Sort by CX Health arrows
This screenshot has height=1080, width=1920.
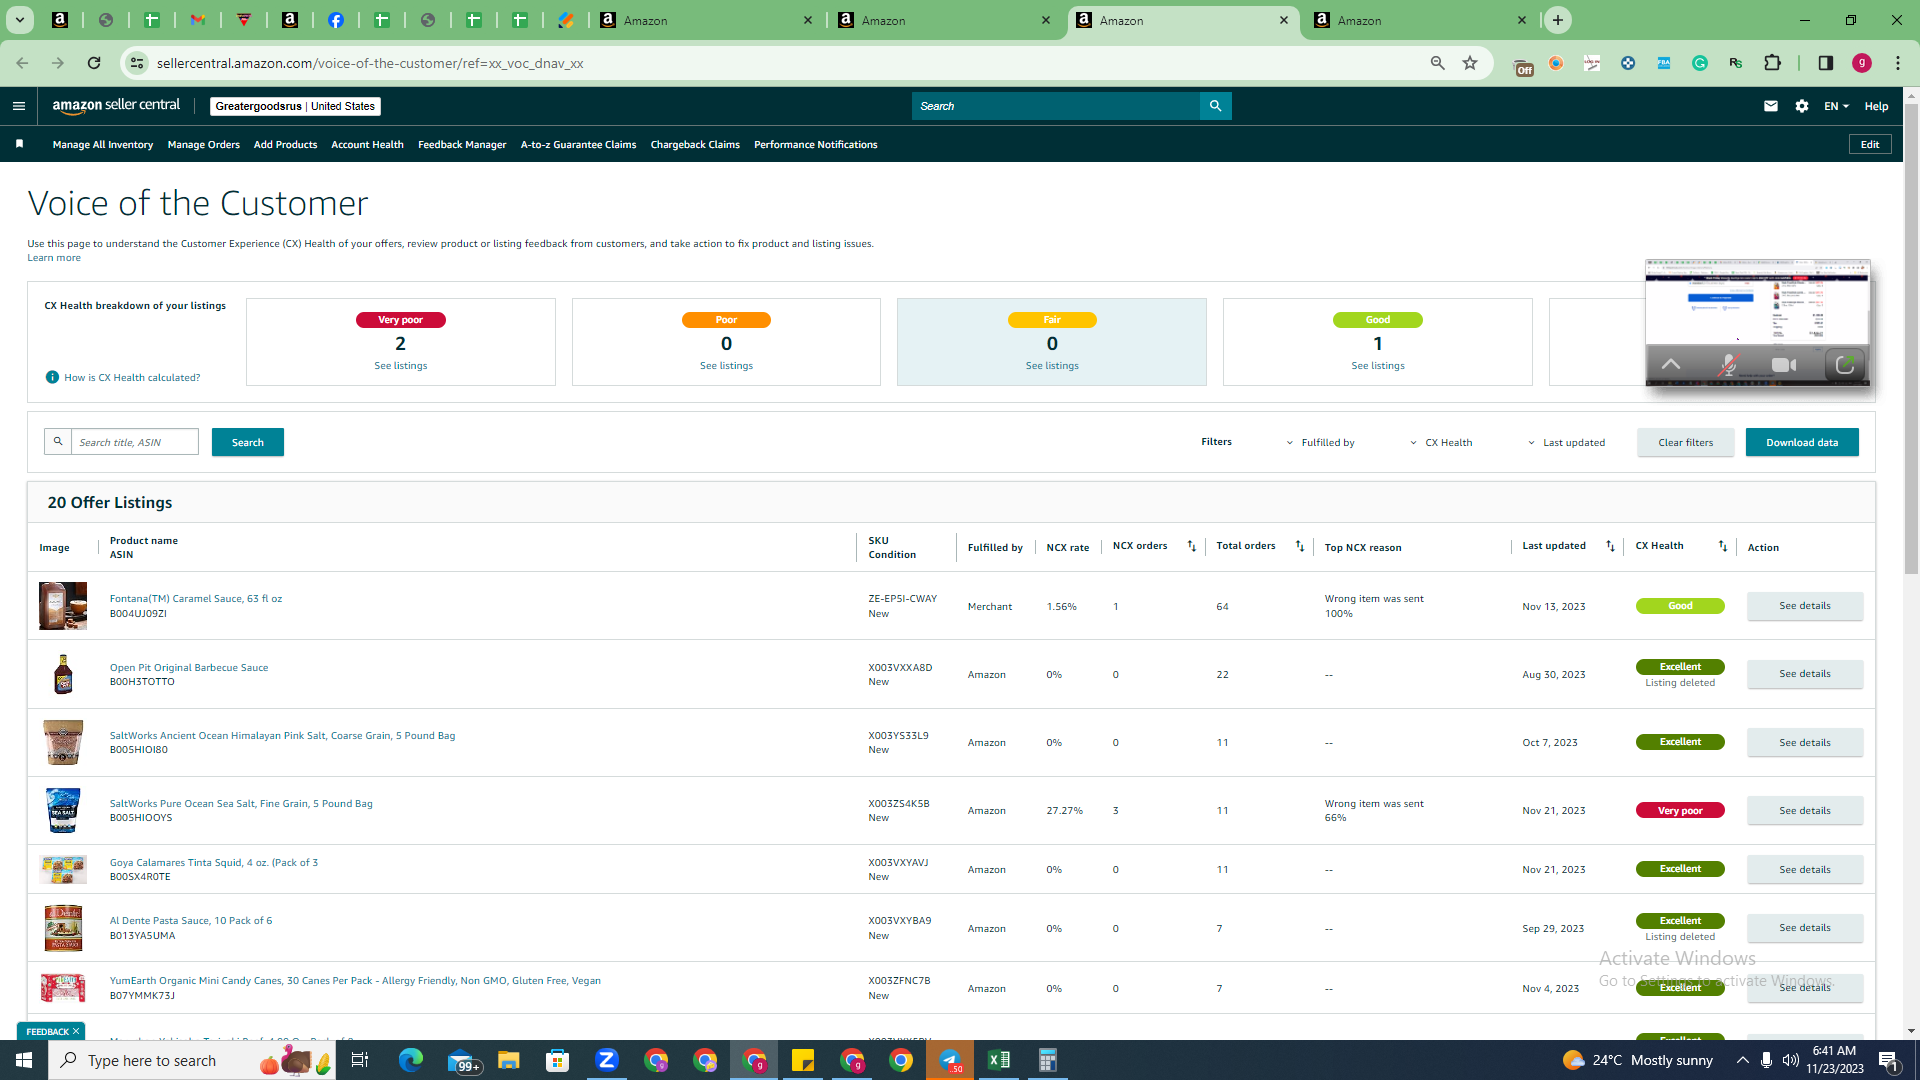(1722, 546)
